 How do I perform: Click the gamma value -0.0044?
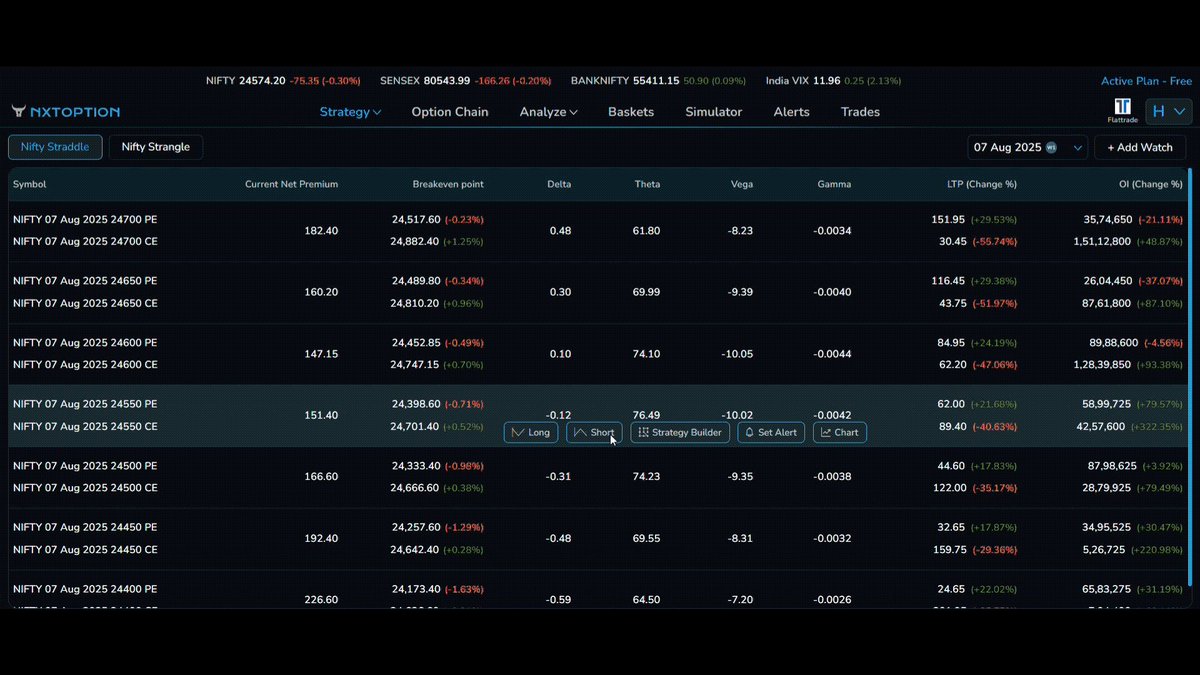[832, 354]
